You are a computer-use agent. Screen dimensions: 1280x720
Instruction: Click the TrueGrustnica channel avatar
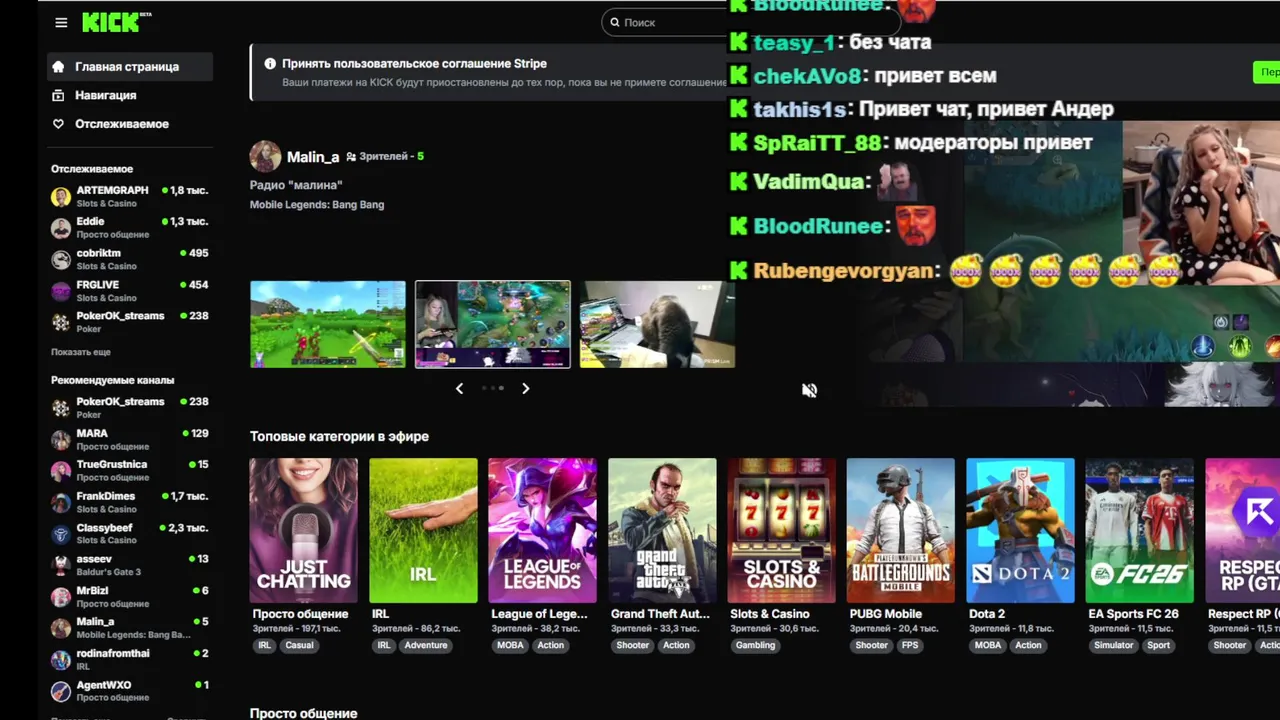(61, 470)
